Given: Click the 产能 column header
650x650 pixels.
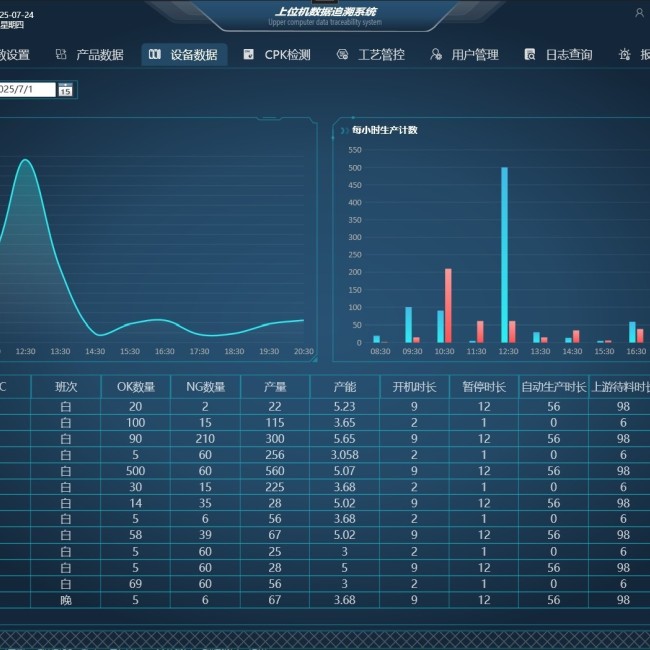Looking at the screenshot, I should tap(344, 387).
